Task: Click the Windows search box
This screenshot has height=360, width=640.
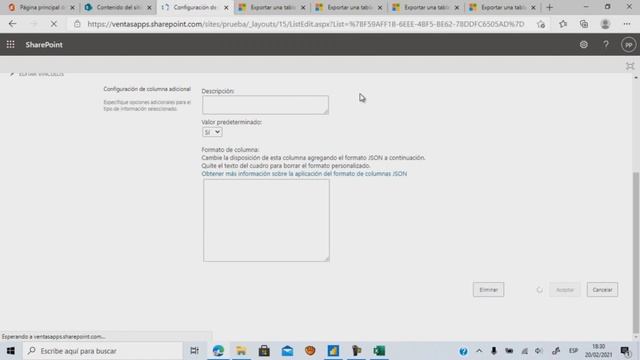Action: [103, 351]
